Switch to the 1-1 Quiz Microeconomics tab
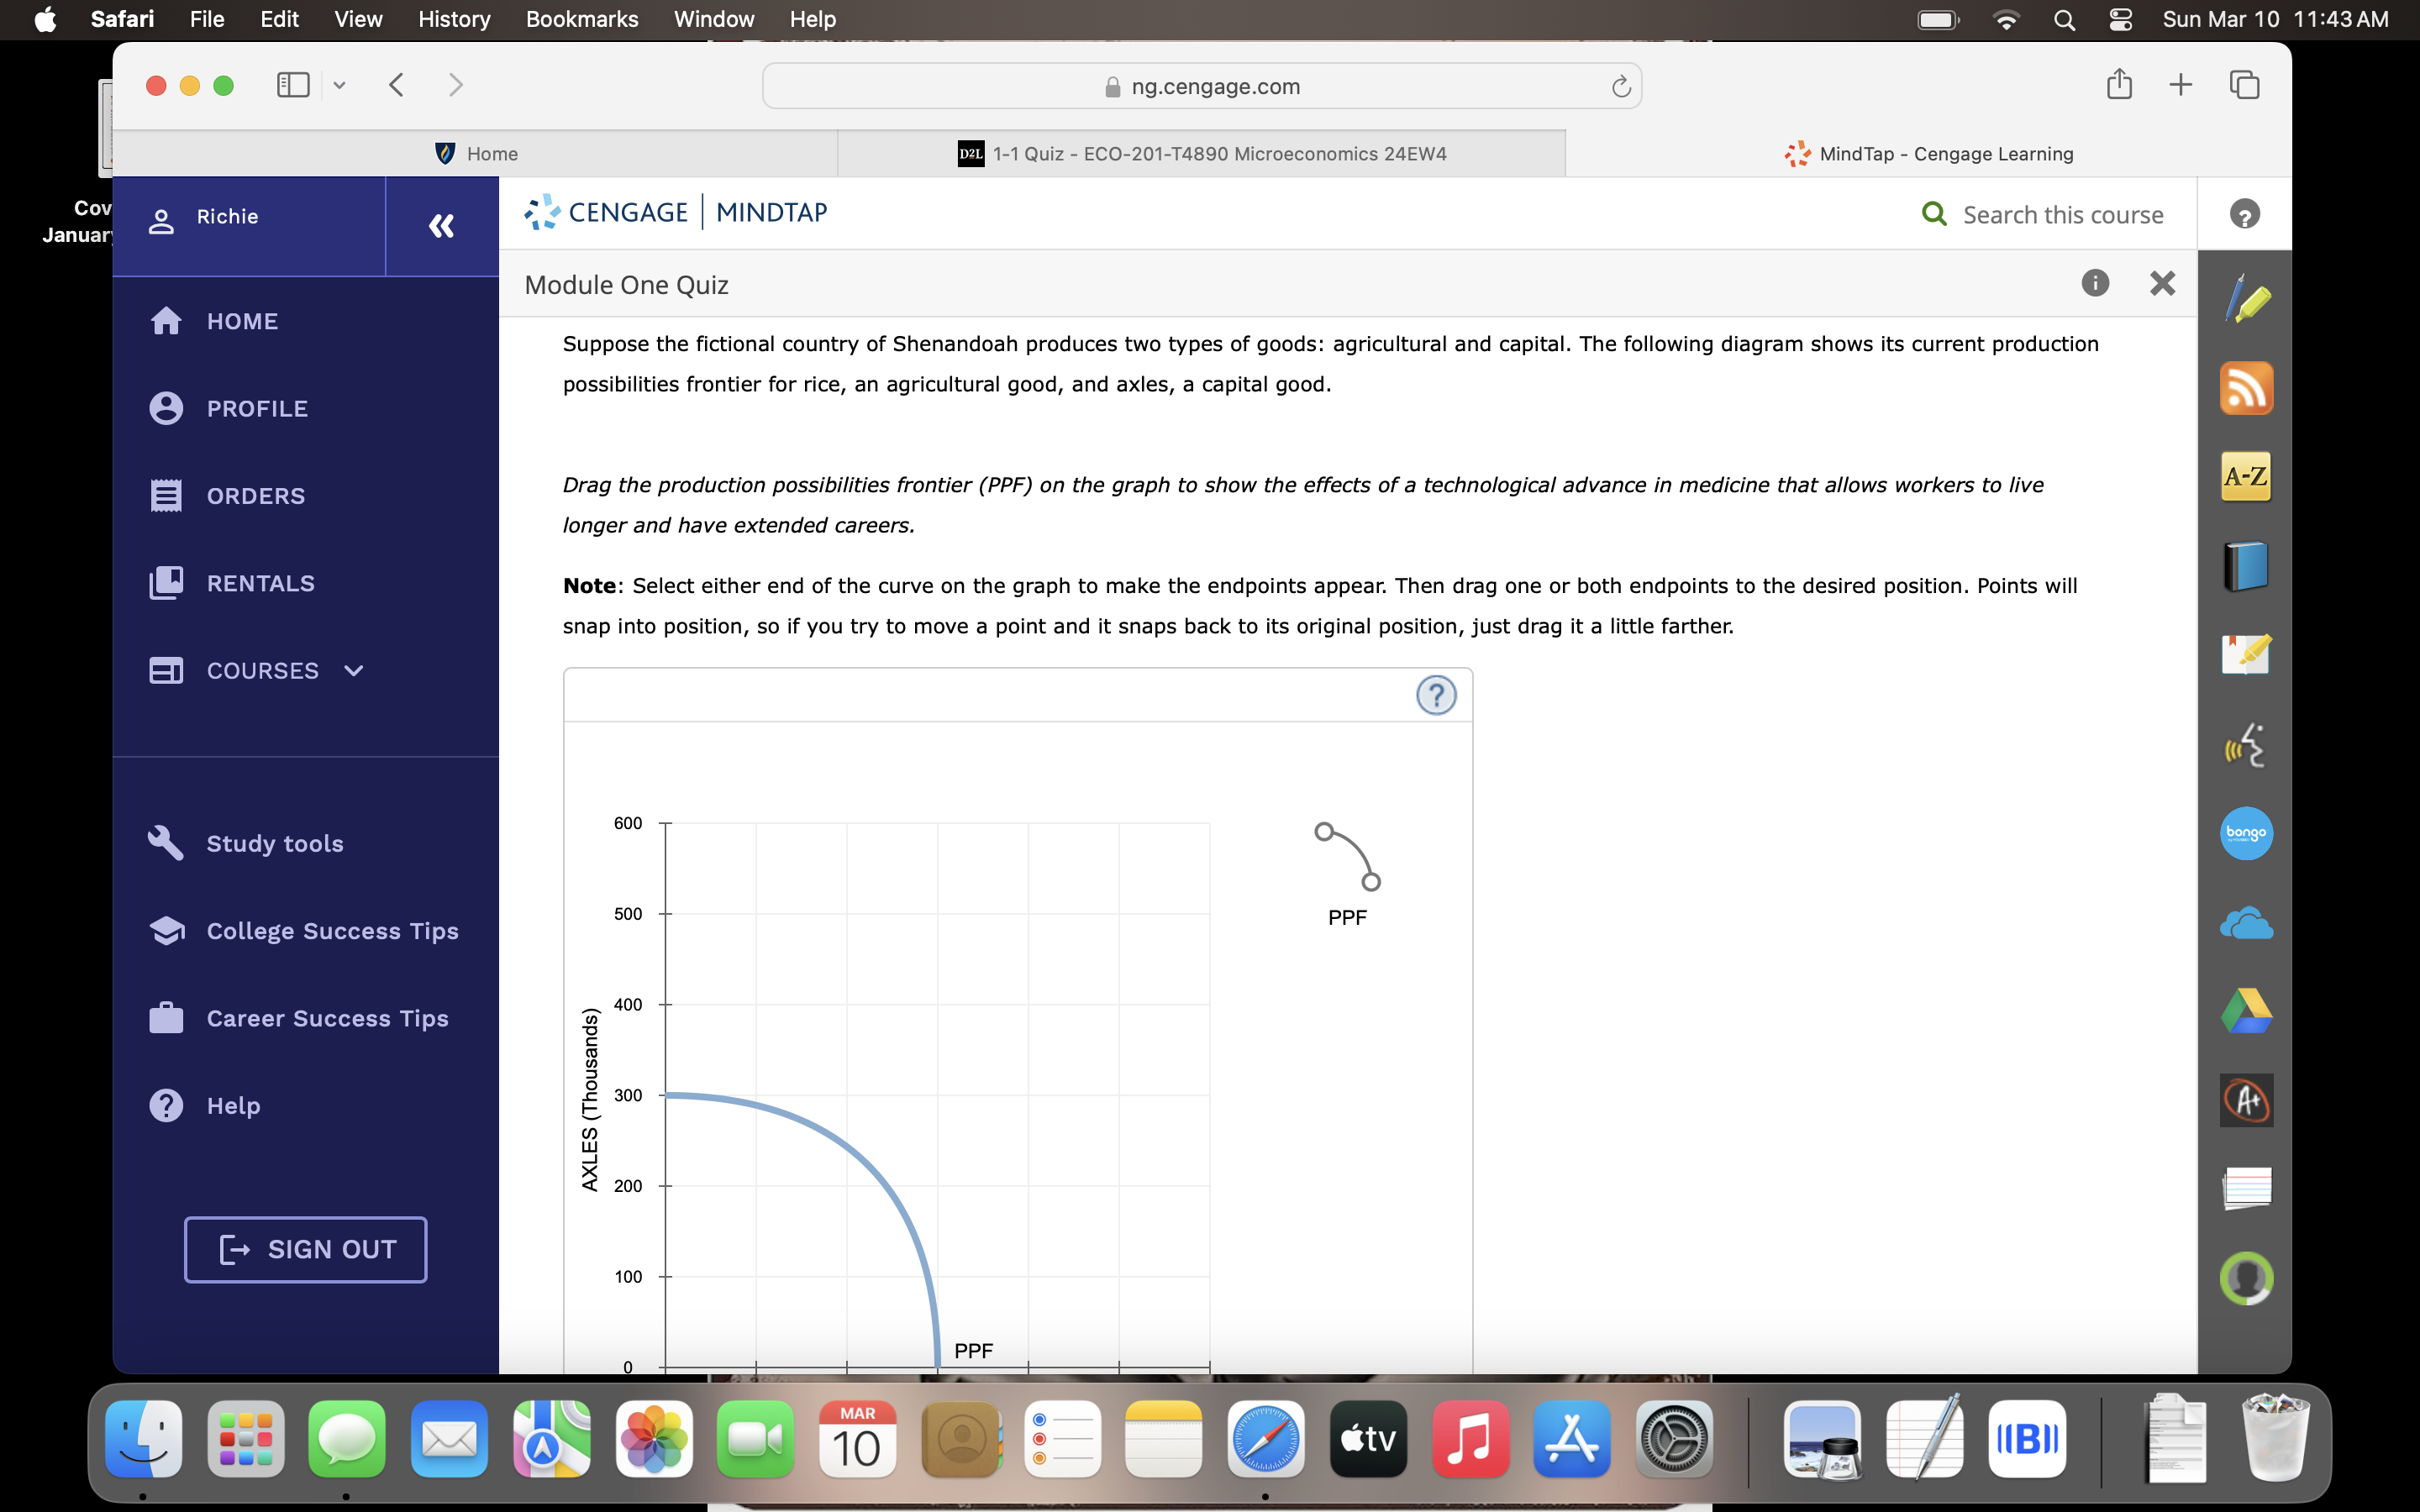This screenshot has height=1512, width=2420. 1200,153
